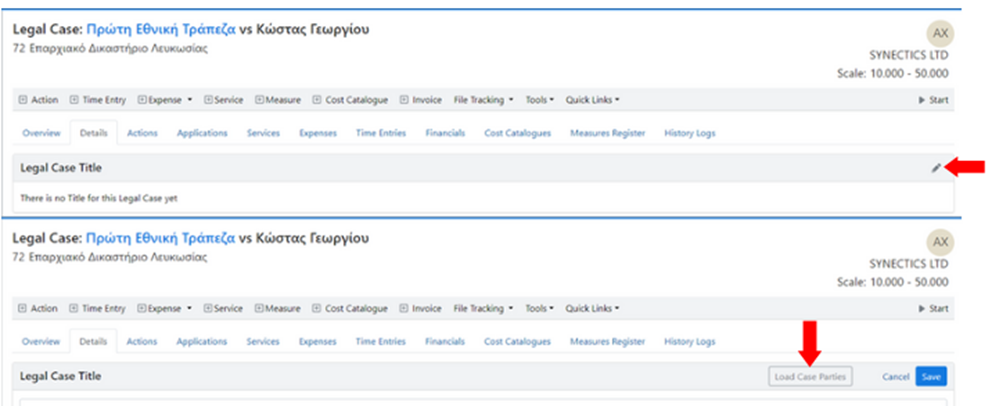Open the File Tracking dropdown in upper toolbar
The height and width of the screenshot is (406, 992).
point(484,100)
